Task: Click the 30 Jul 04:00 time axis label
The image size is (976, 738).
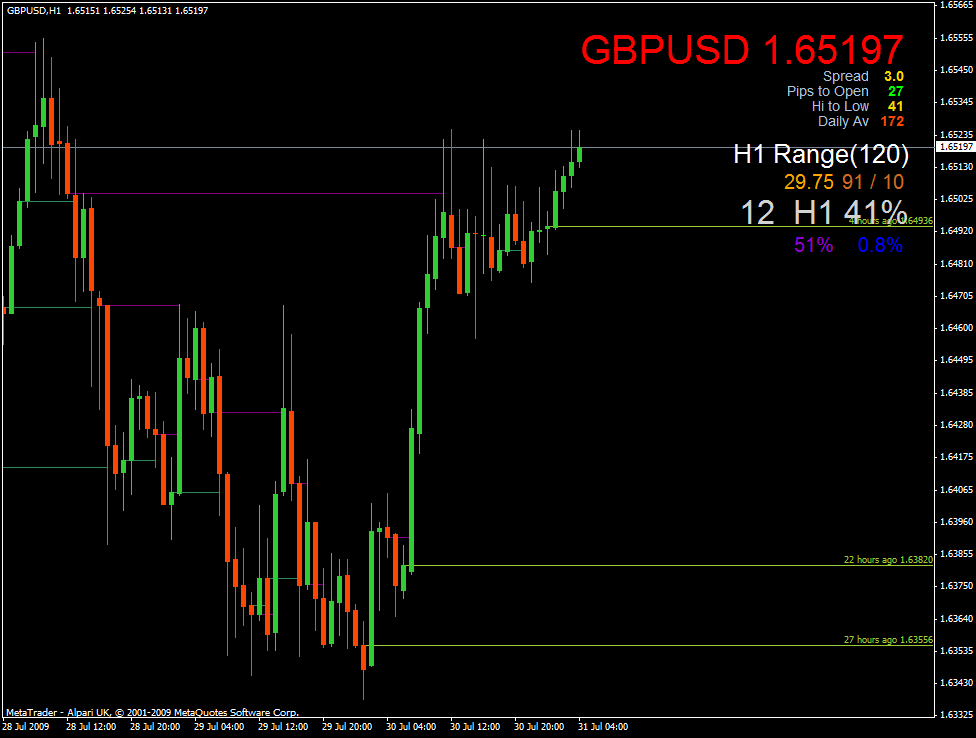Action: coord(411,727)
